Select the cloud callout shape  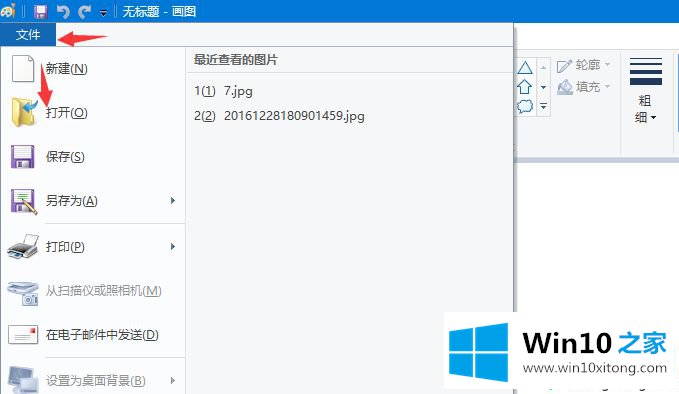tap(525, 106)
